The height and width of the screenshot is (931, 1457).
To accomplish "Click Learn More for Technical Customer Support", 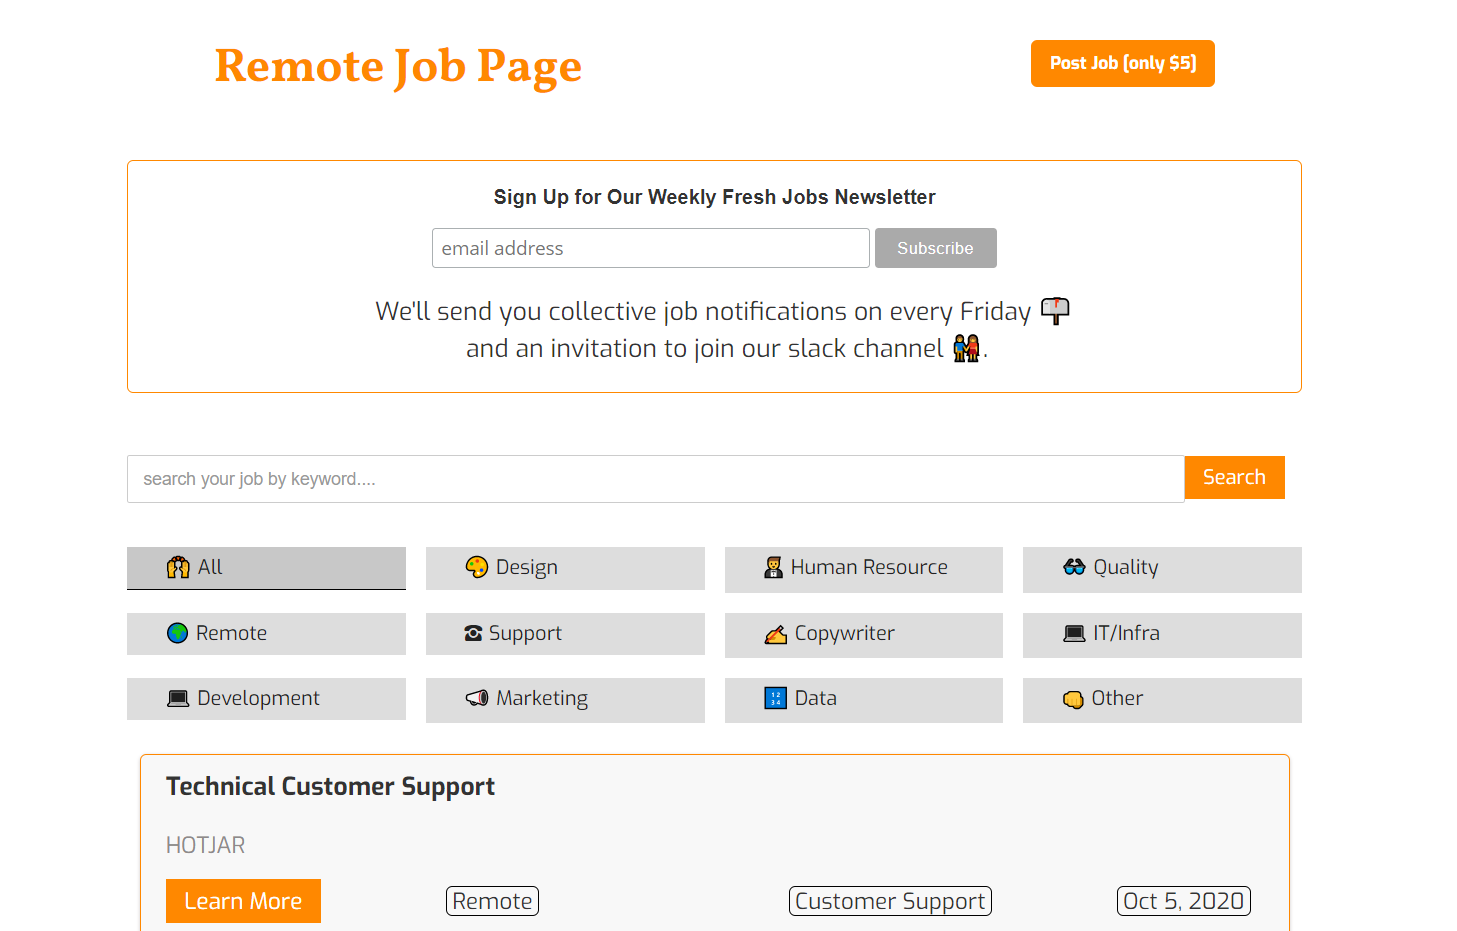I will tap(243, 900).
